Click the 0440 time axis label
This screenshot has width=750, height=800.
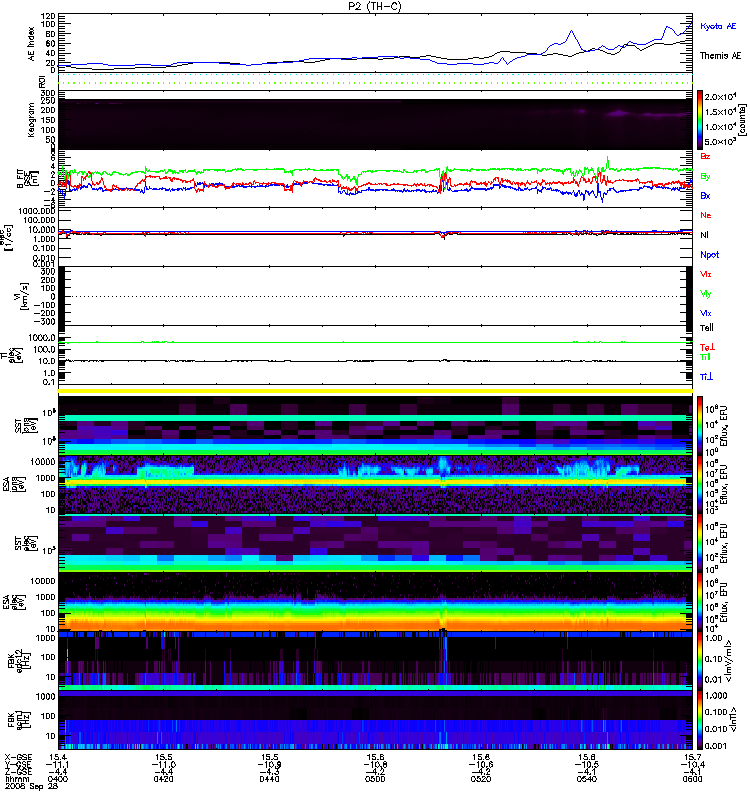tap(269, 779)
